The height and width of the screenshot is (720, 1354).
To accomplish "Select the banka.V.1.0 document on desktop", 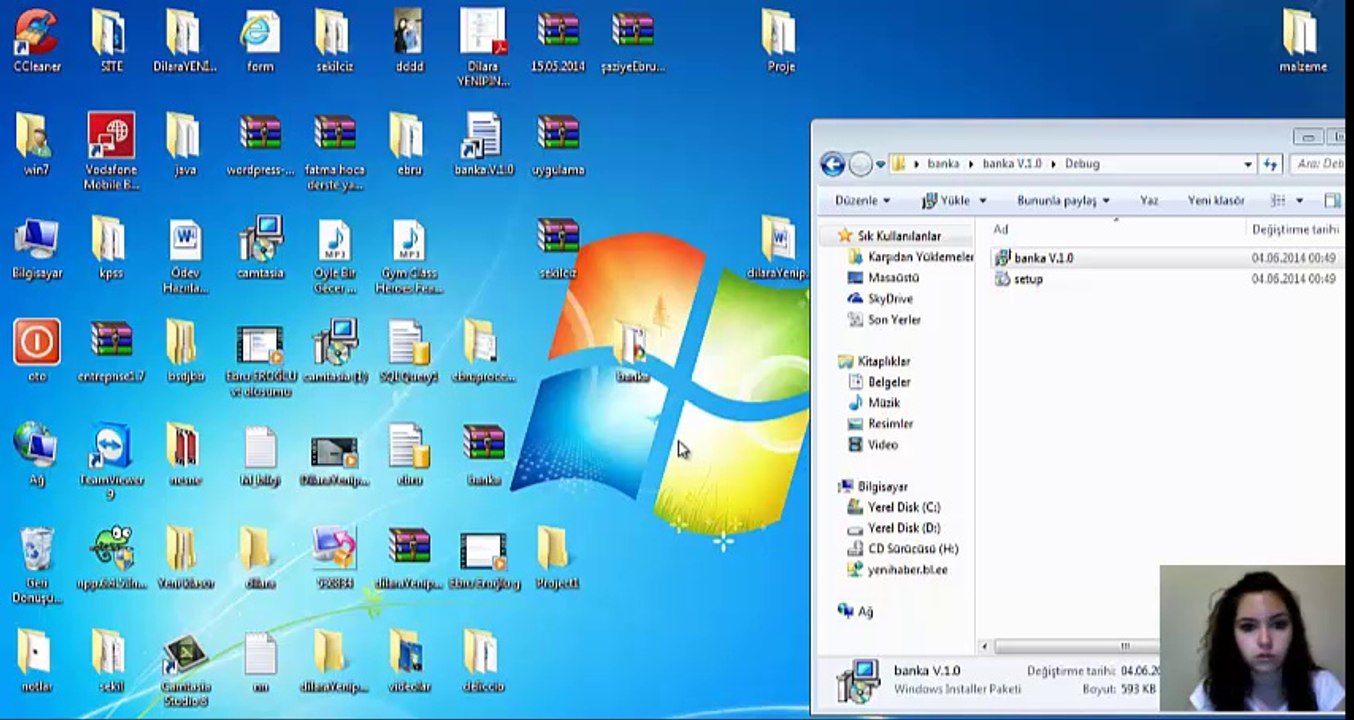I will [483, 145].
